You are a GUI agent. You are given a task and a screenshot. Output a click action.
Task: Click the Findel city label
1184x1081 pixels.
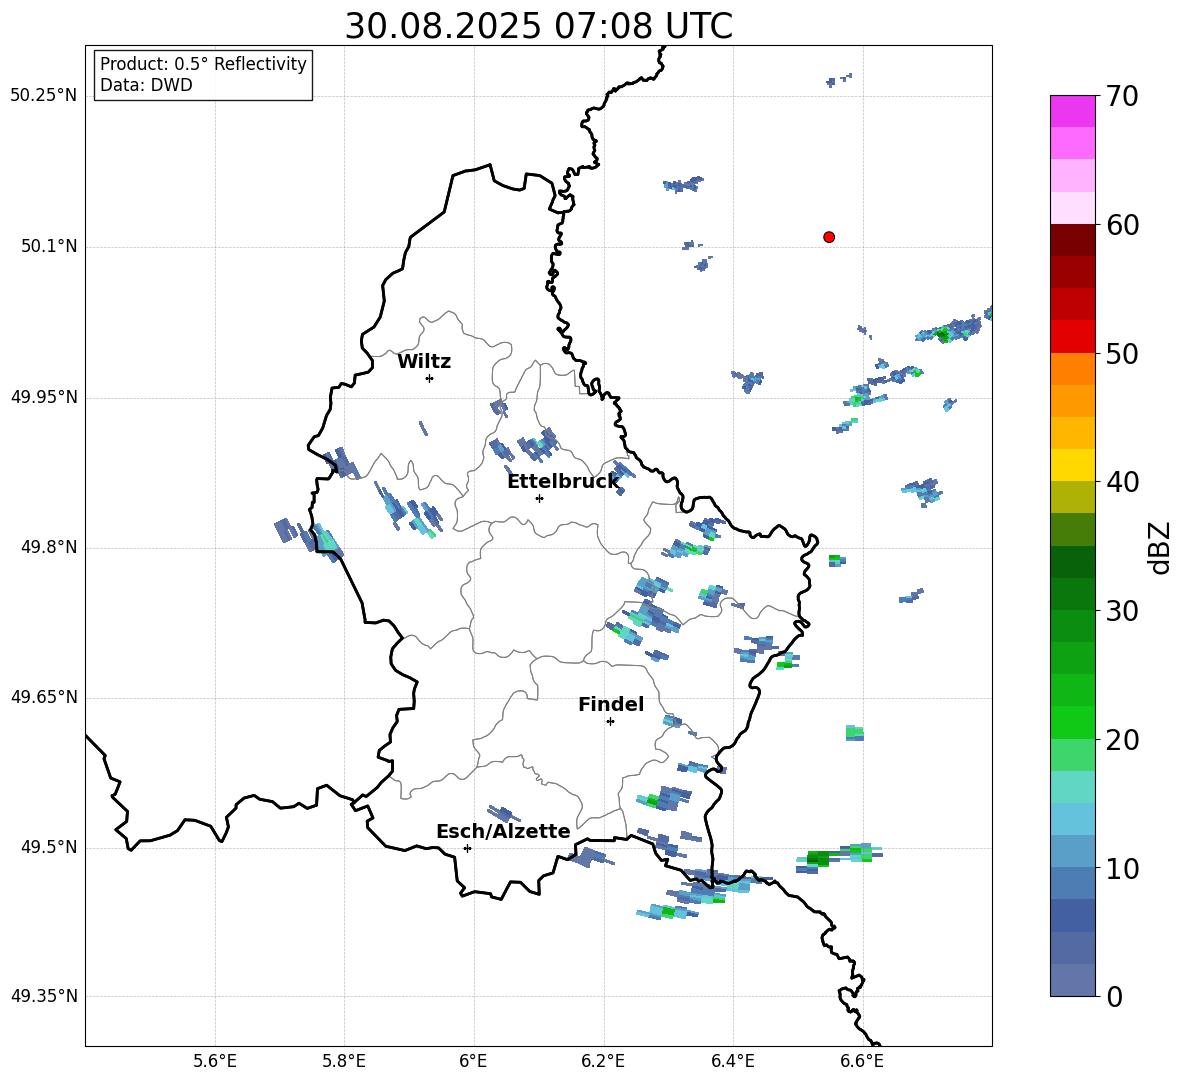click(x=611, y=704)
